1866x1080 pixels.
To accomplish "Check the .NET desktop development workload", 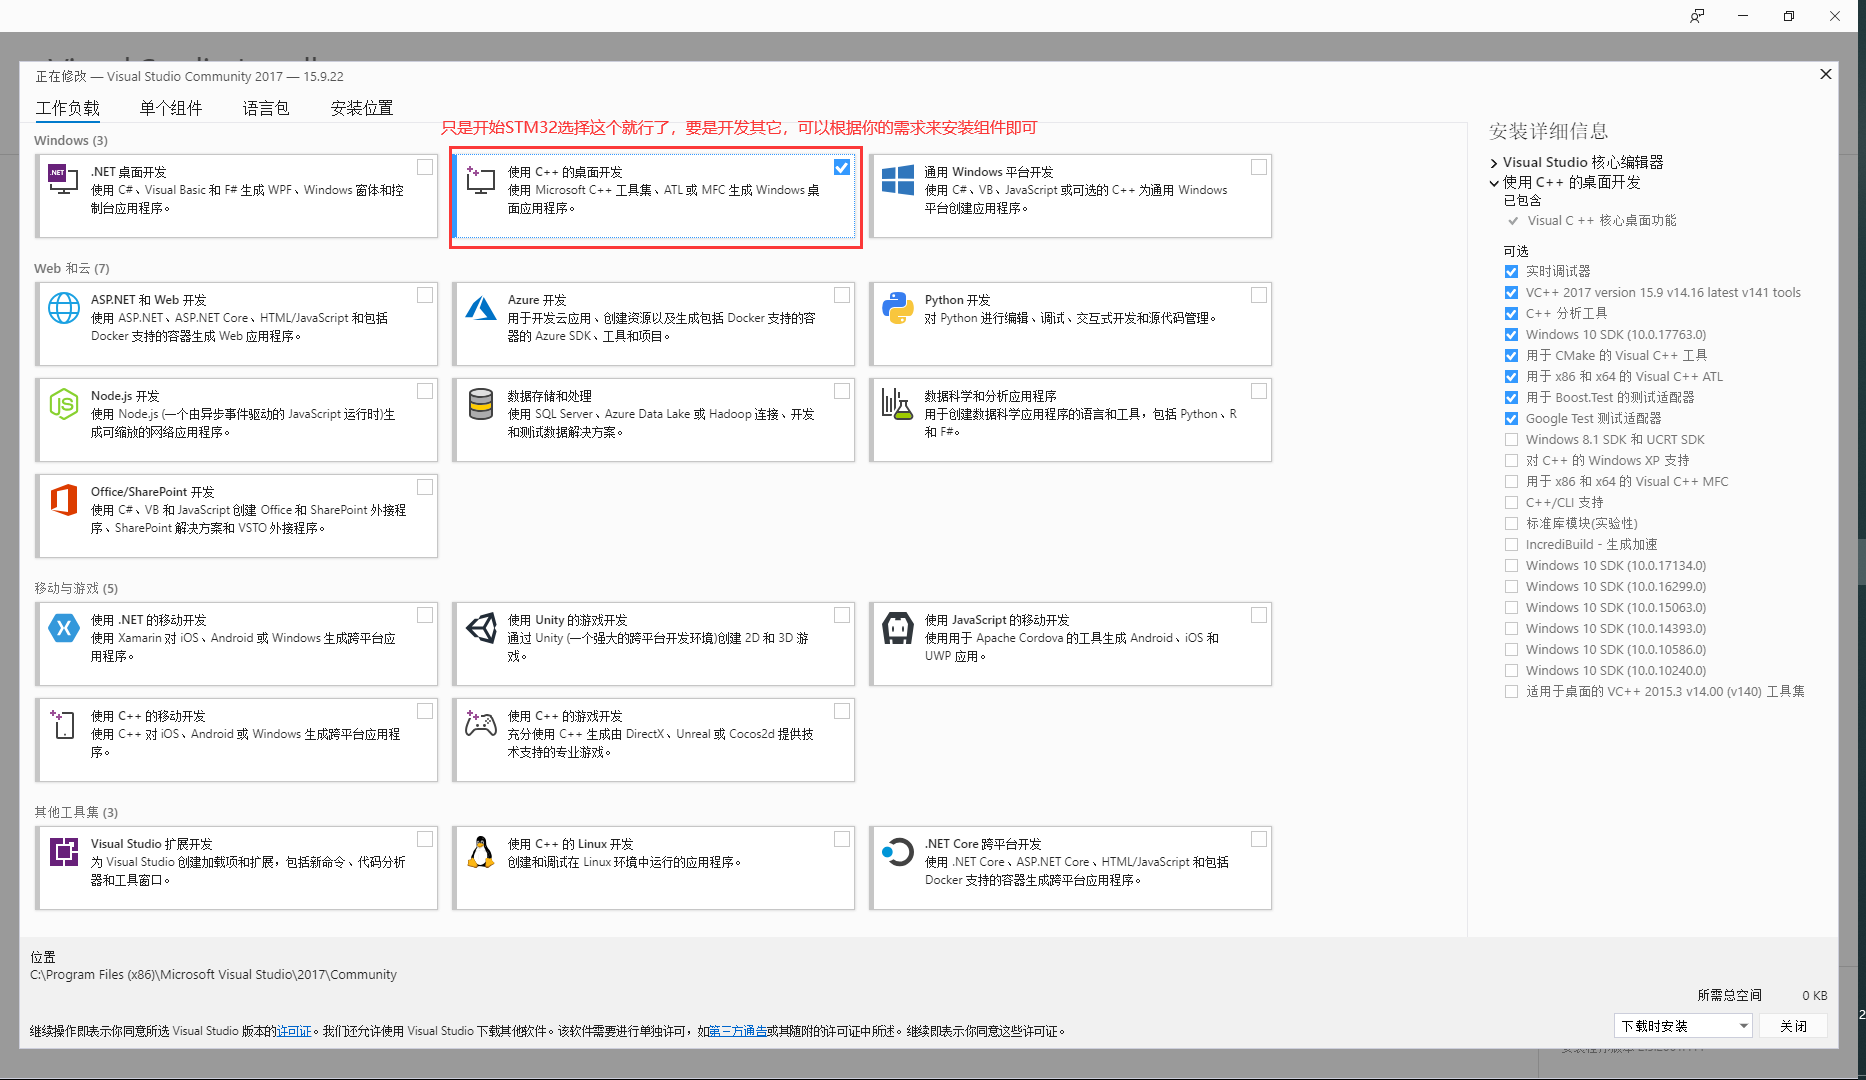I will [425, 167].
